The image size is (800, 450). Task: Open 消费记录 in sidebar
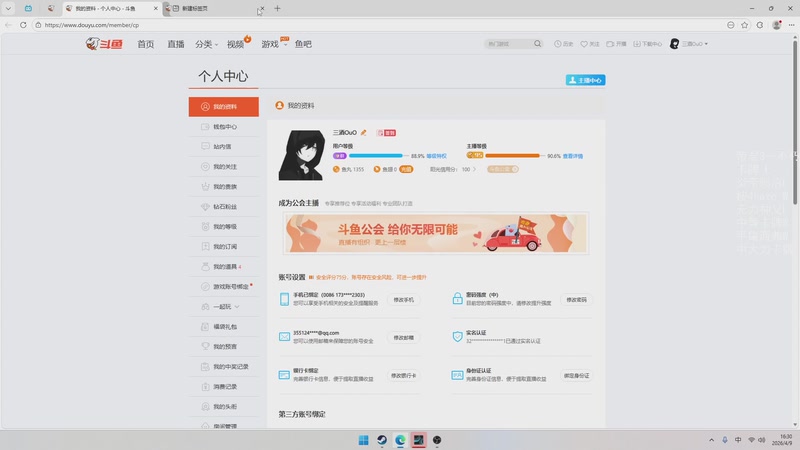pos(223,387)
